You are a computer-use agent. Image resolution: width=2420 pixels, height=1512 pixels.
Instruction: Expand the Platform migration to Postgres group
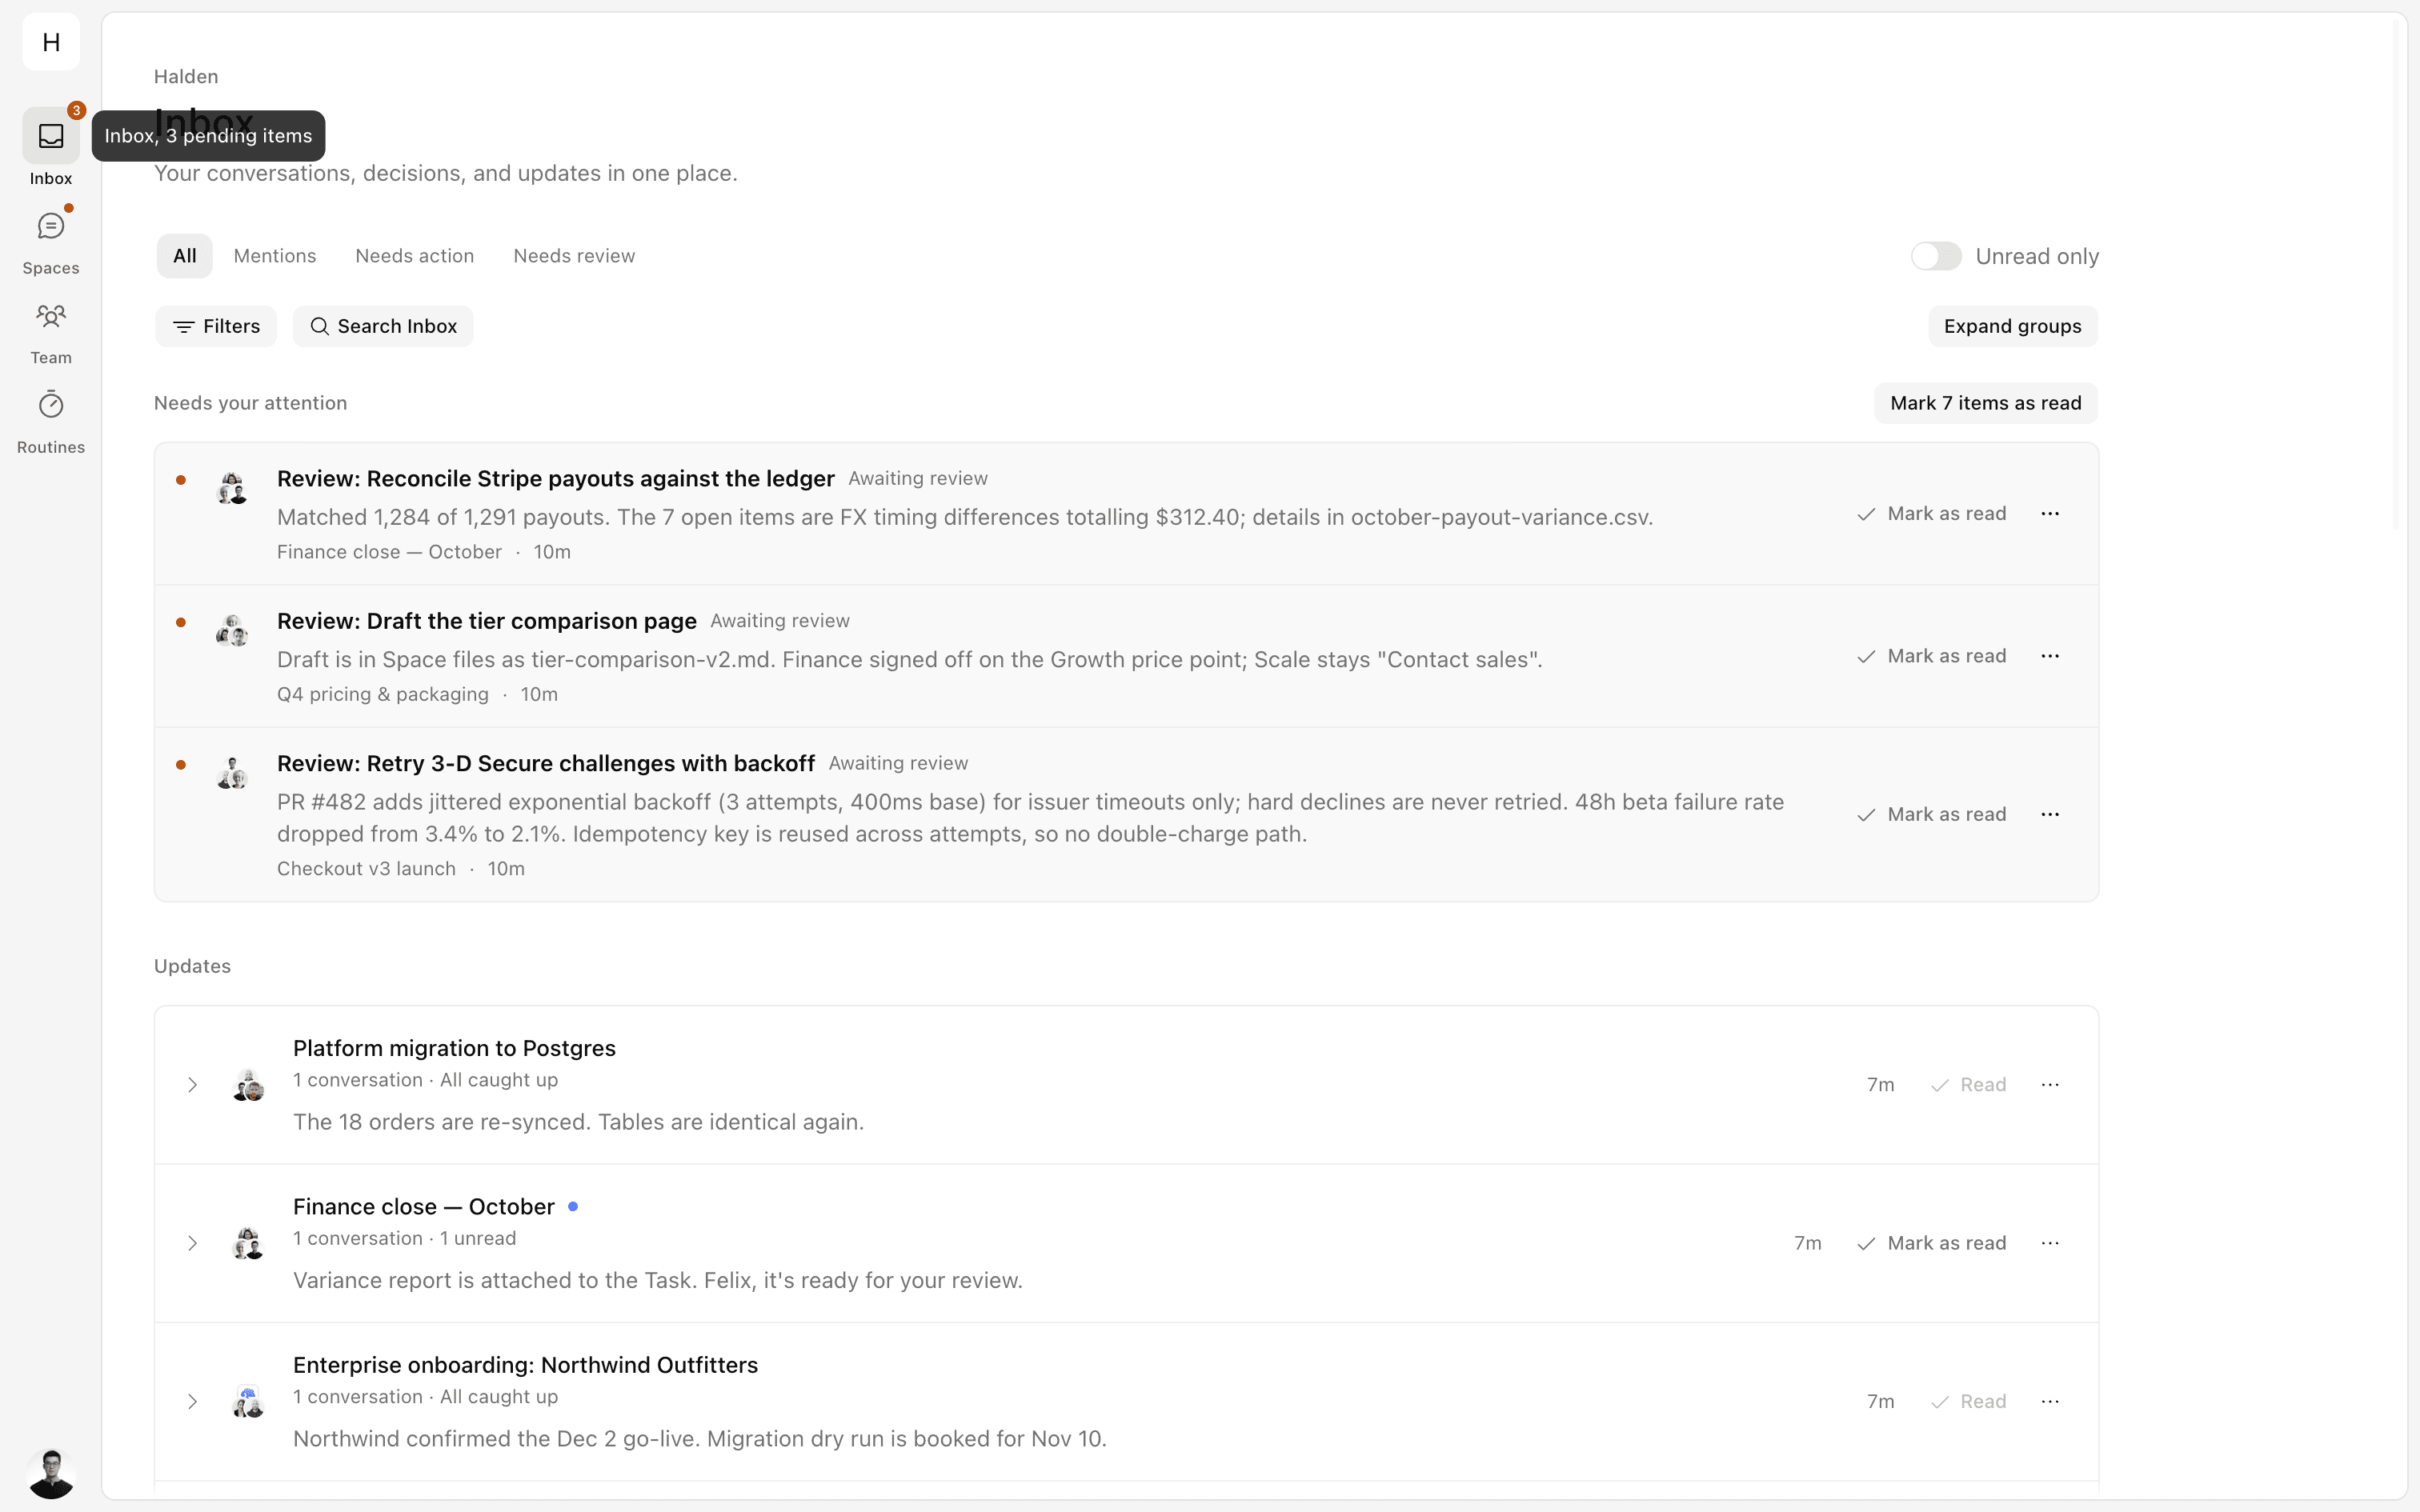(192, 1085)
